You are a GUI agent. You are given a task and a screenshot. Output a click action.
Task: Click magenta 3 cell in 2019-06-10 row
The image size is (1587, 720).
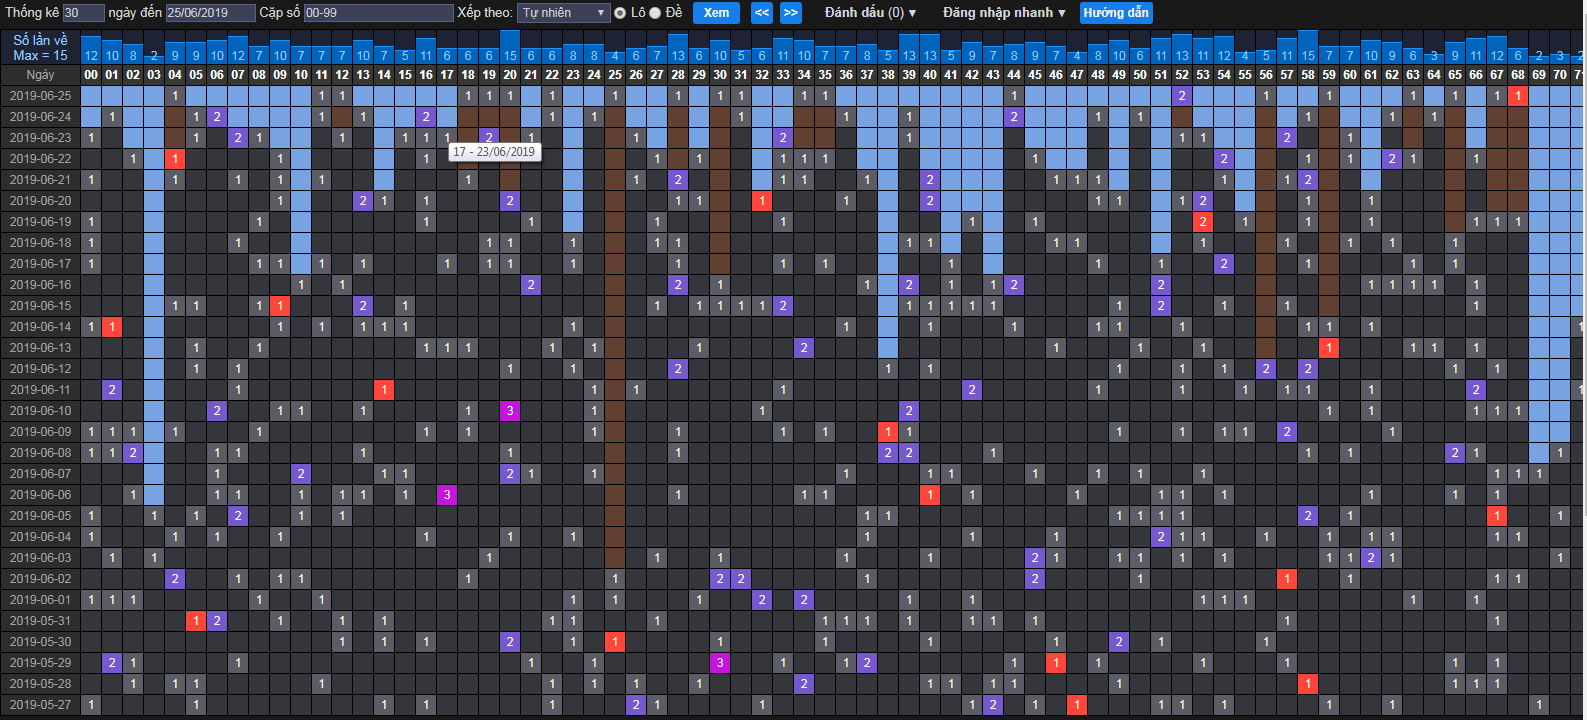point(510,411)
